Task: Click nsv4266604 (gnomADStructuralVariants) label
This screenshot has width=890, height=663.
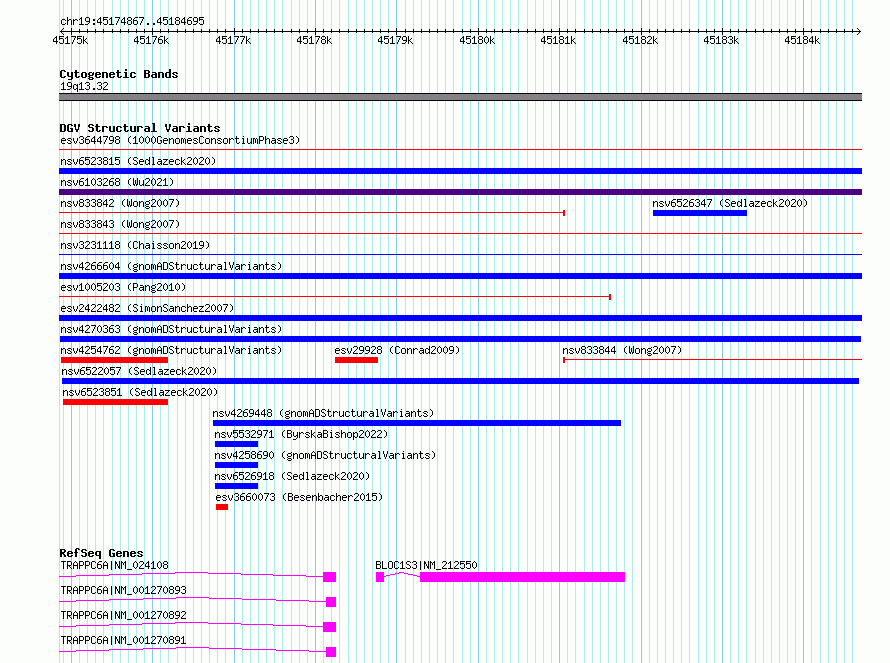Action: (171, 266)
